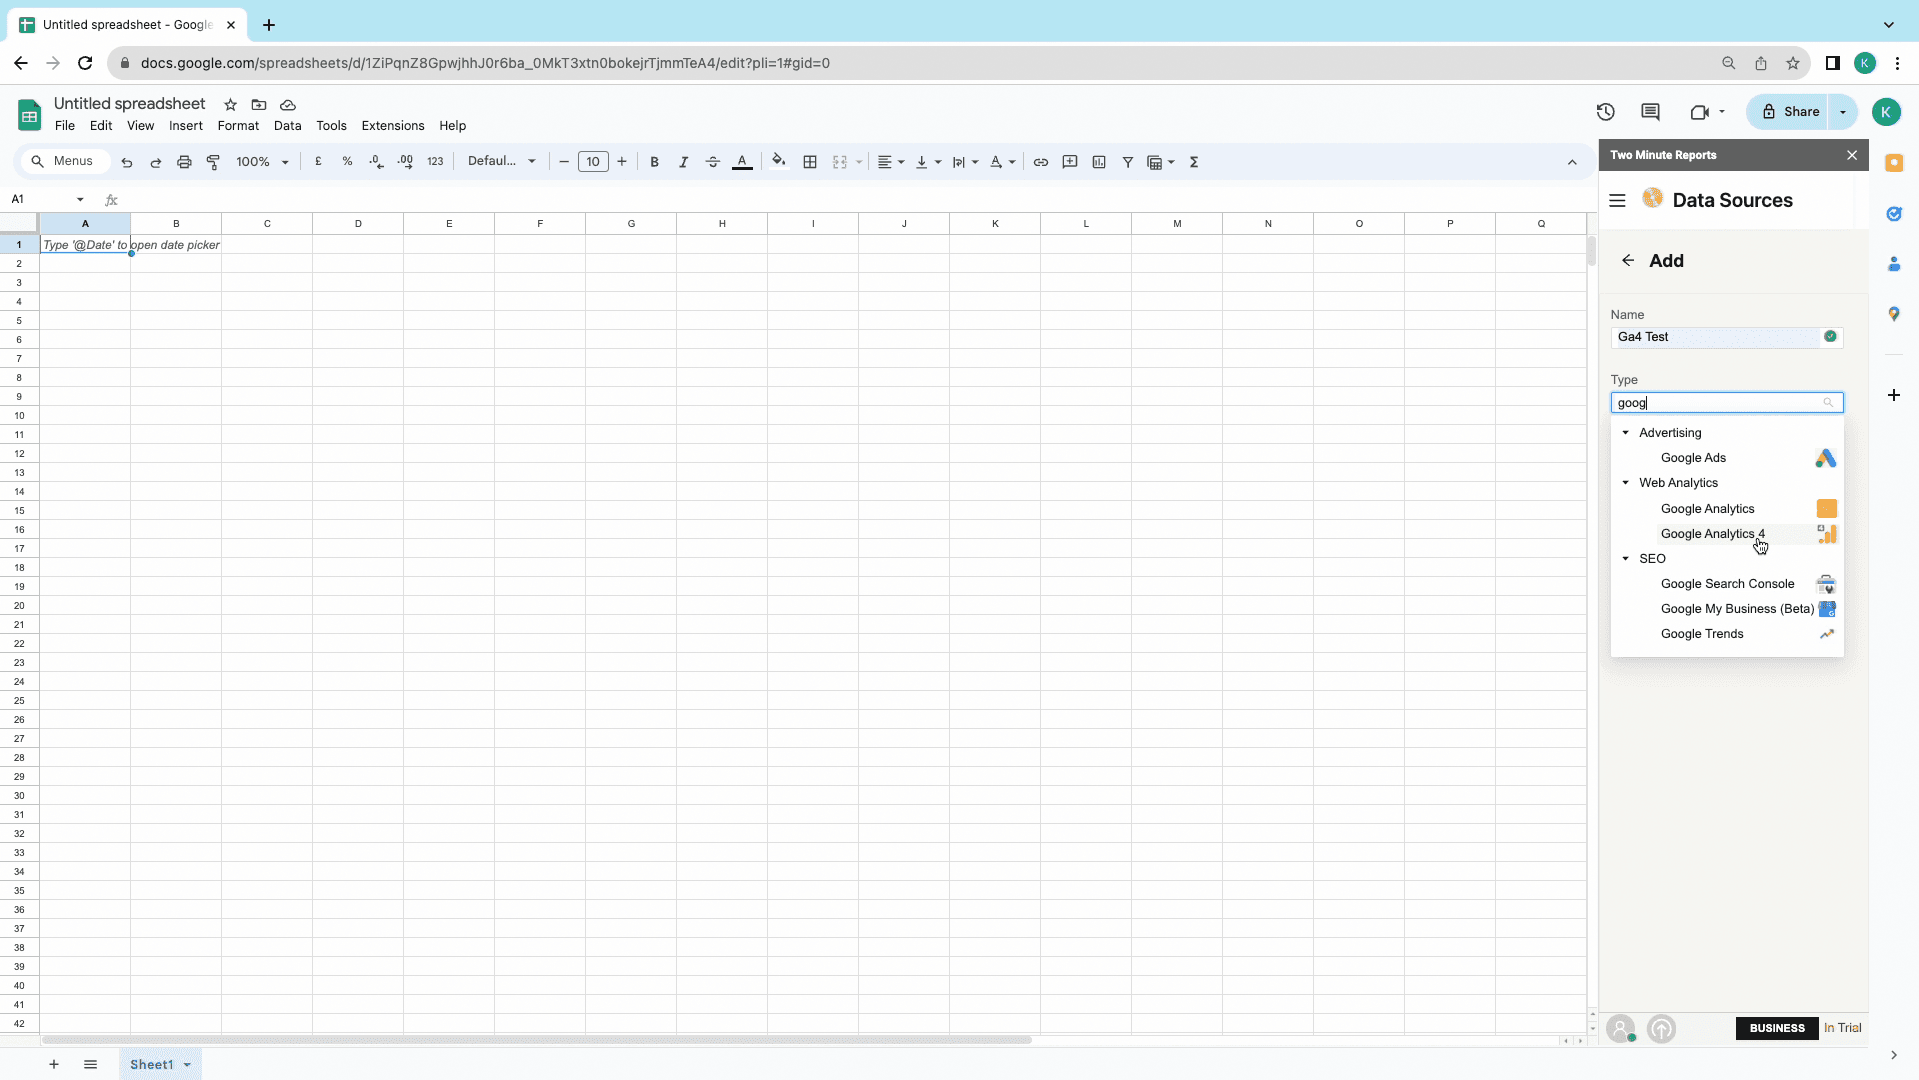
Task: Decrease decimal places icon
Action: [376, 162]
